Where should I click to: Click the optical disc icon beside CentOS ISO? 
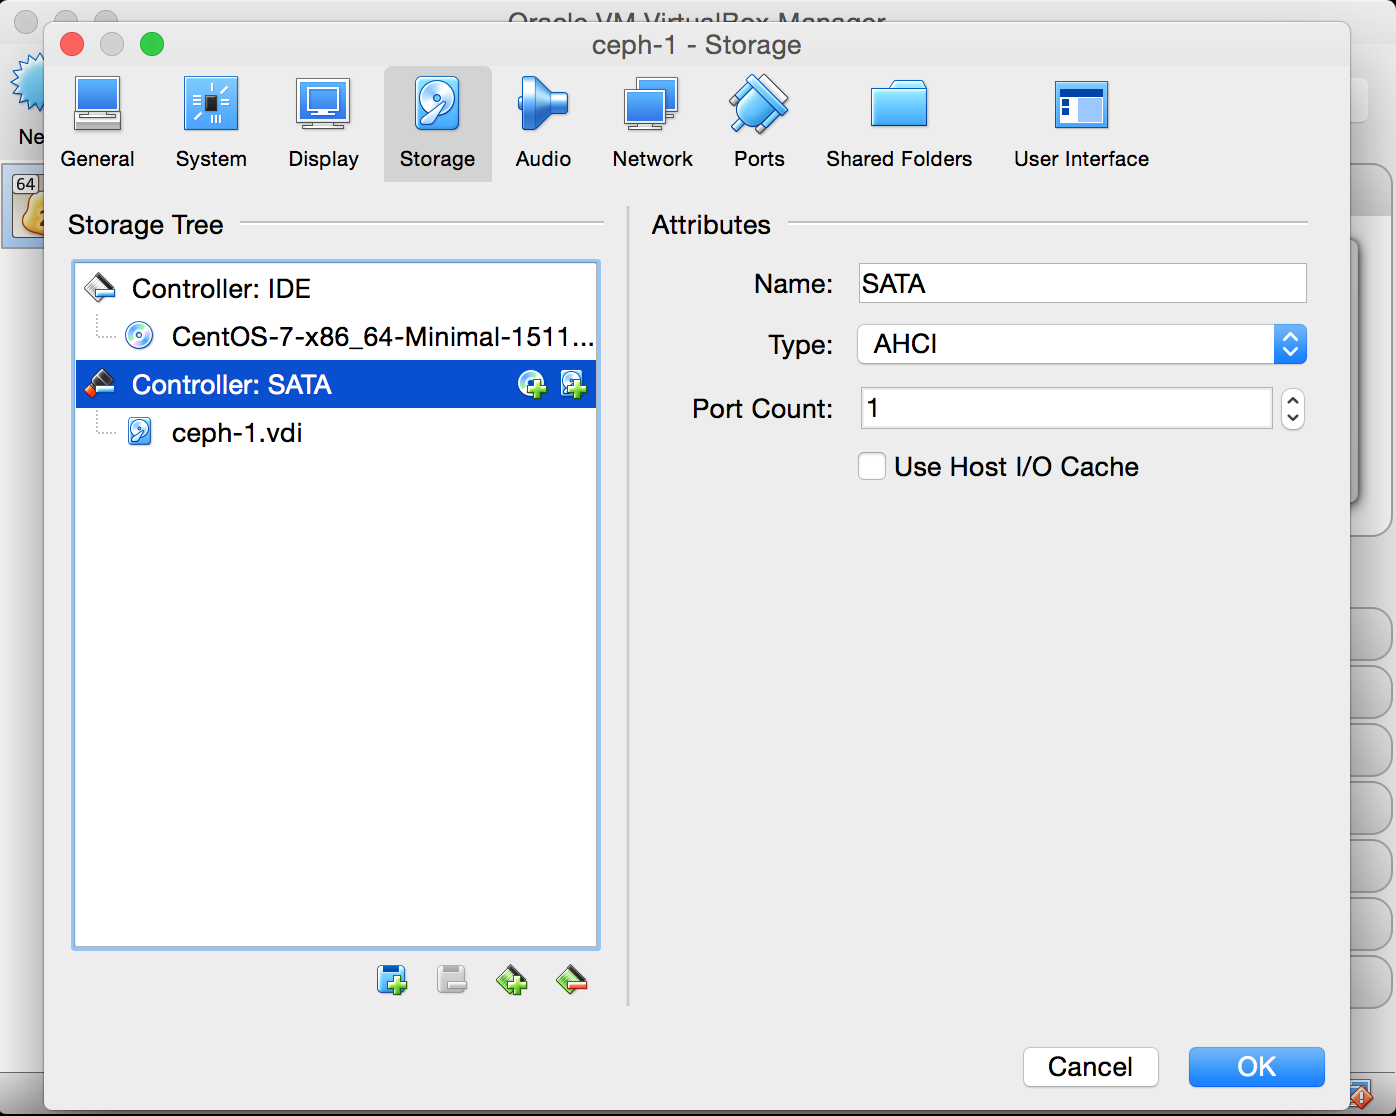point(140,336)
